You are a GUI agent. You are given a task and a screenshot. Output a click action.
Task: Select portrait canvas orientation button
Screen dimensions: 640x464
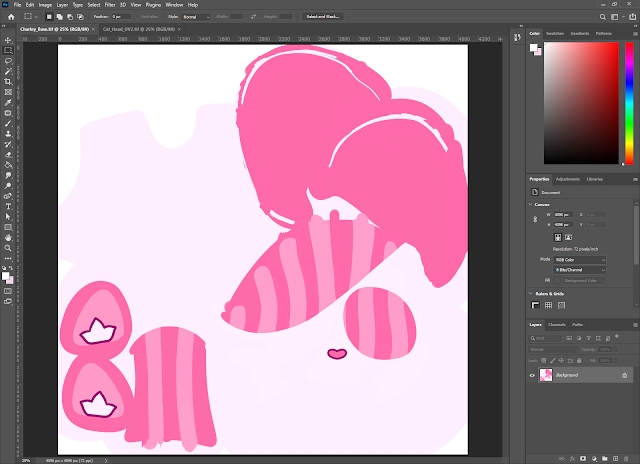(x=558, y=237)
